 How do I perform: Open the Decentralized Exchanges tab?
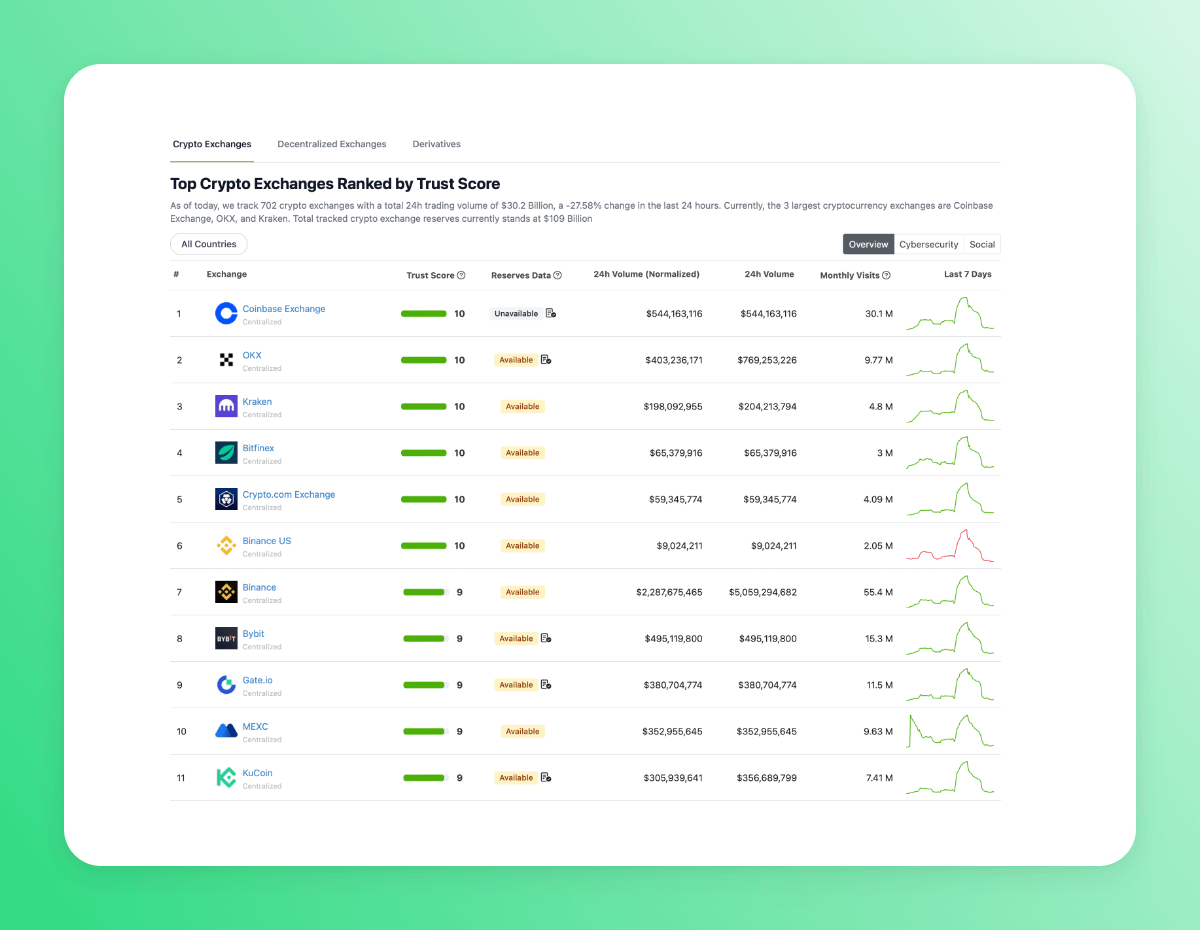click(x=332, y=144)
